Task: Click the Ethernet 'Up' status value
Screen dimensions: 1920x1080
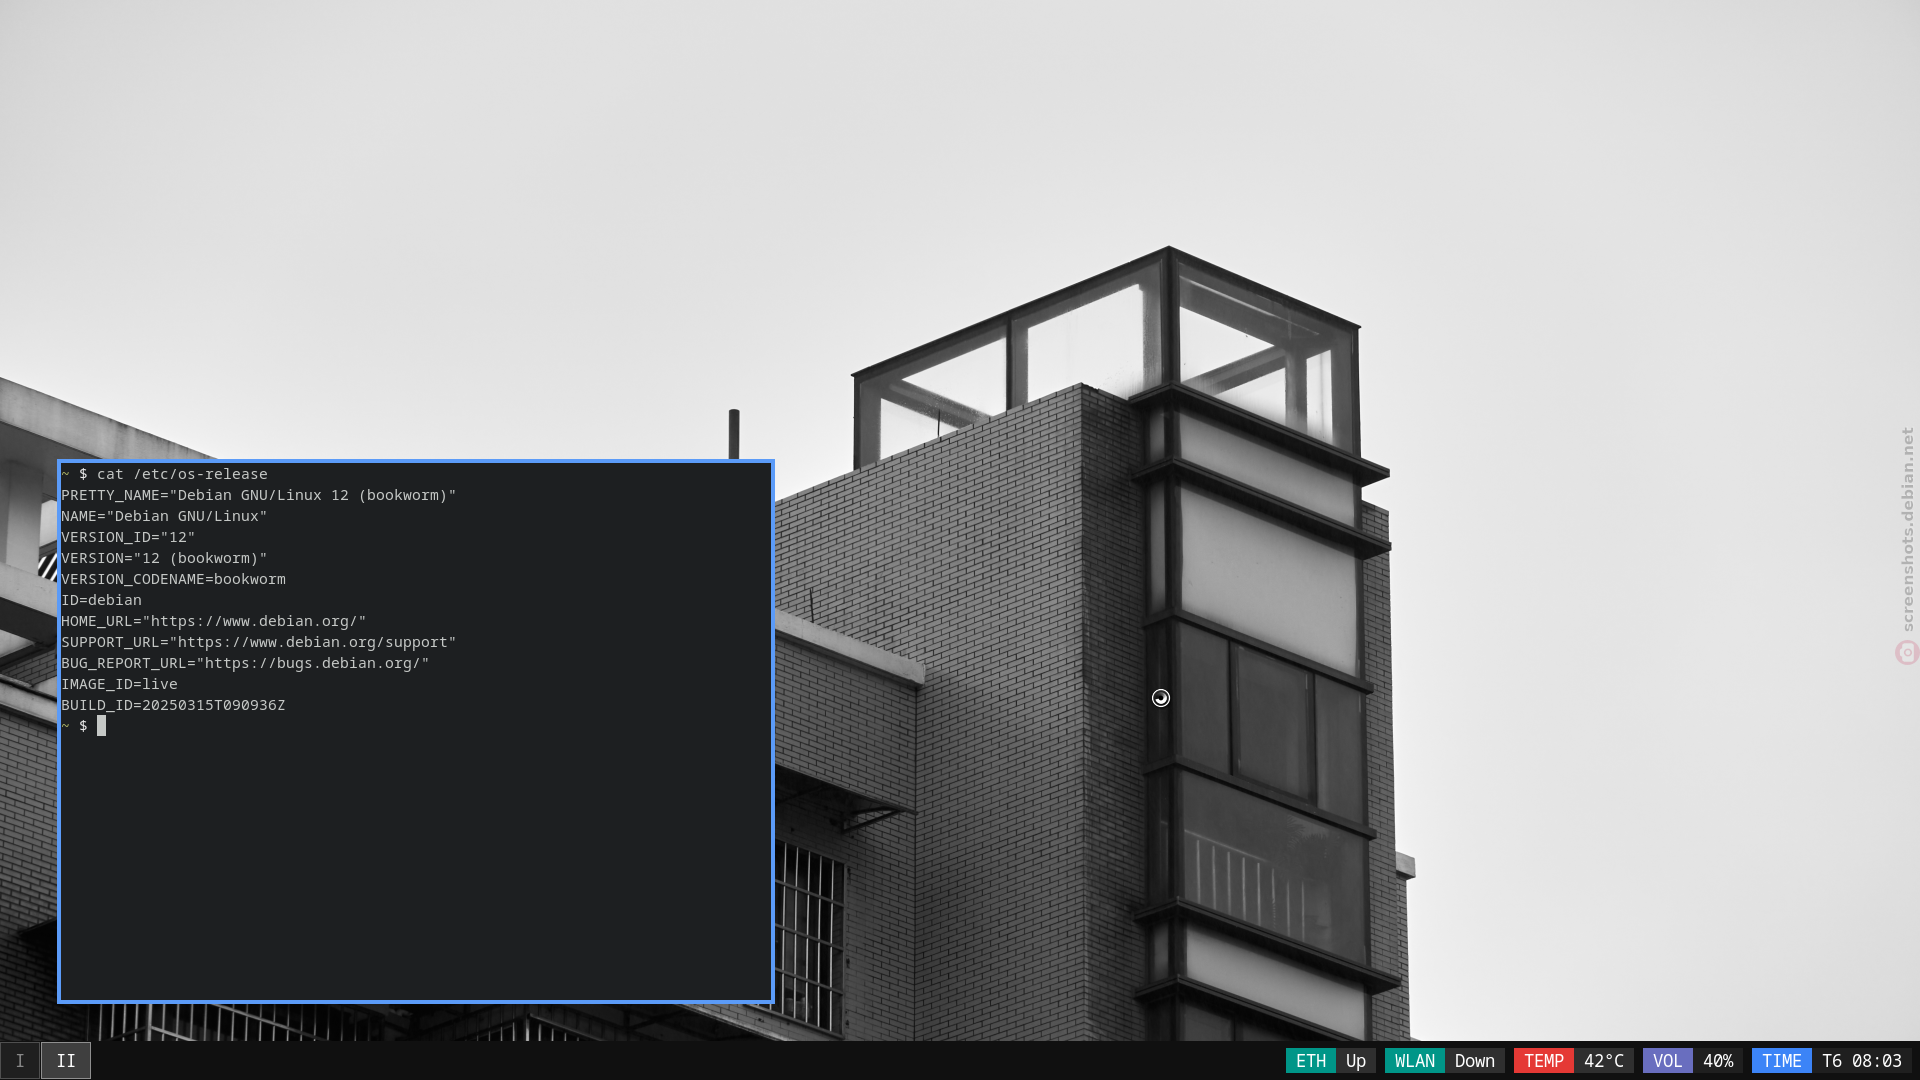Action: tap(1356, 1061)
